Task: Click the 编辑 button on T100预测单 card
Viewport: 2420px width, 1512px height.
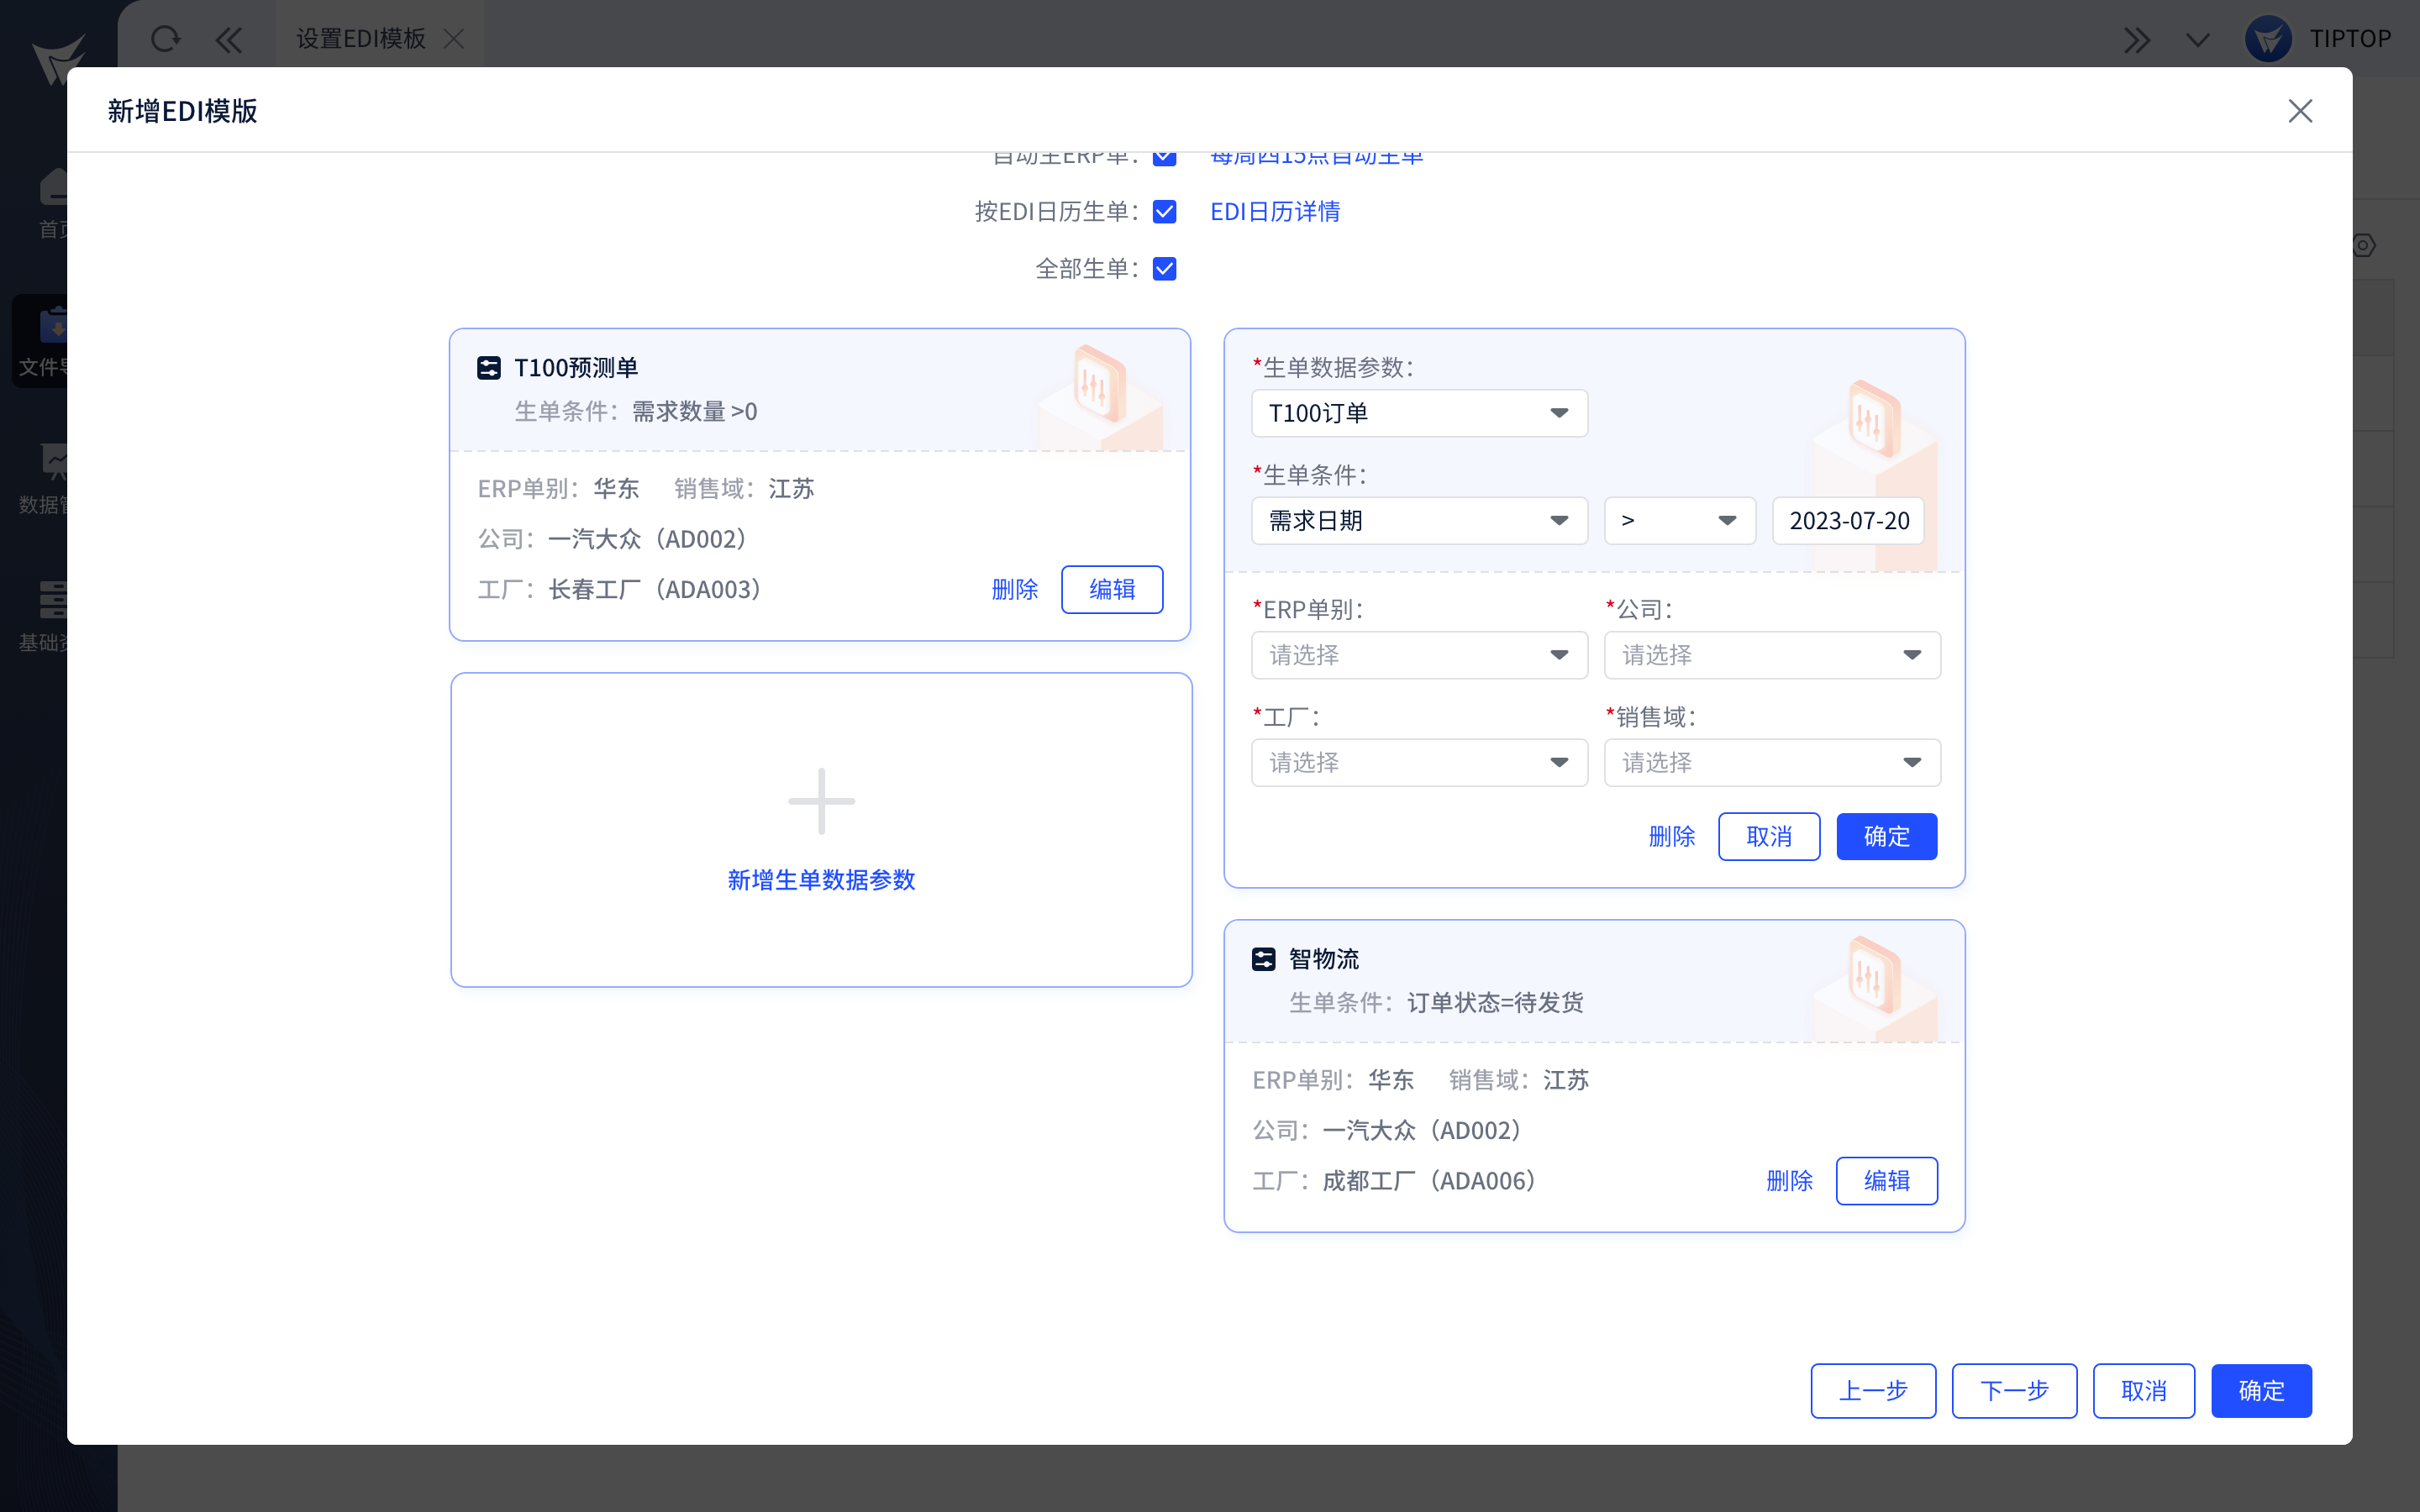Action: pos(1111,589)
